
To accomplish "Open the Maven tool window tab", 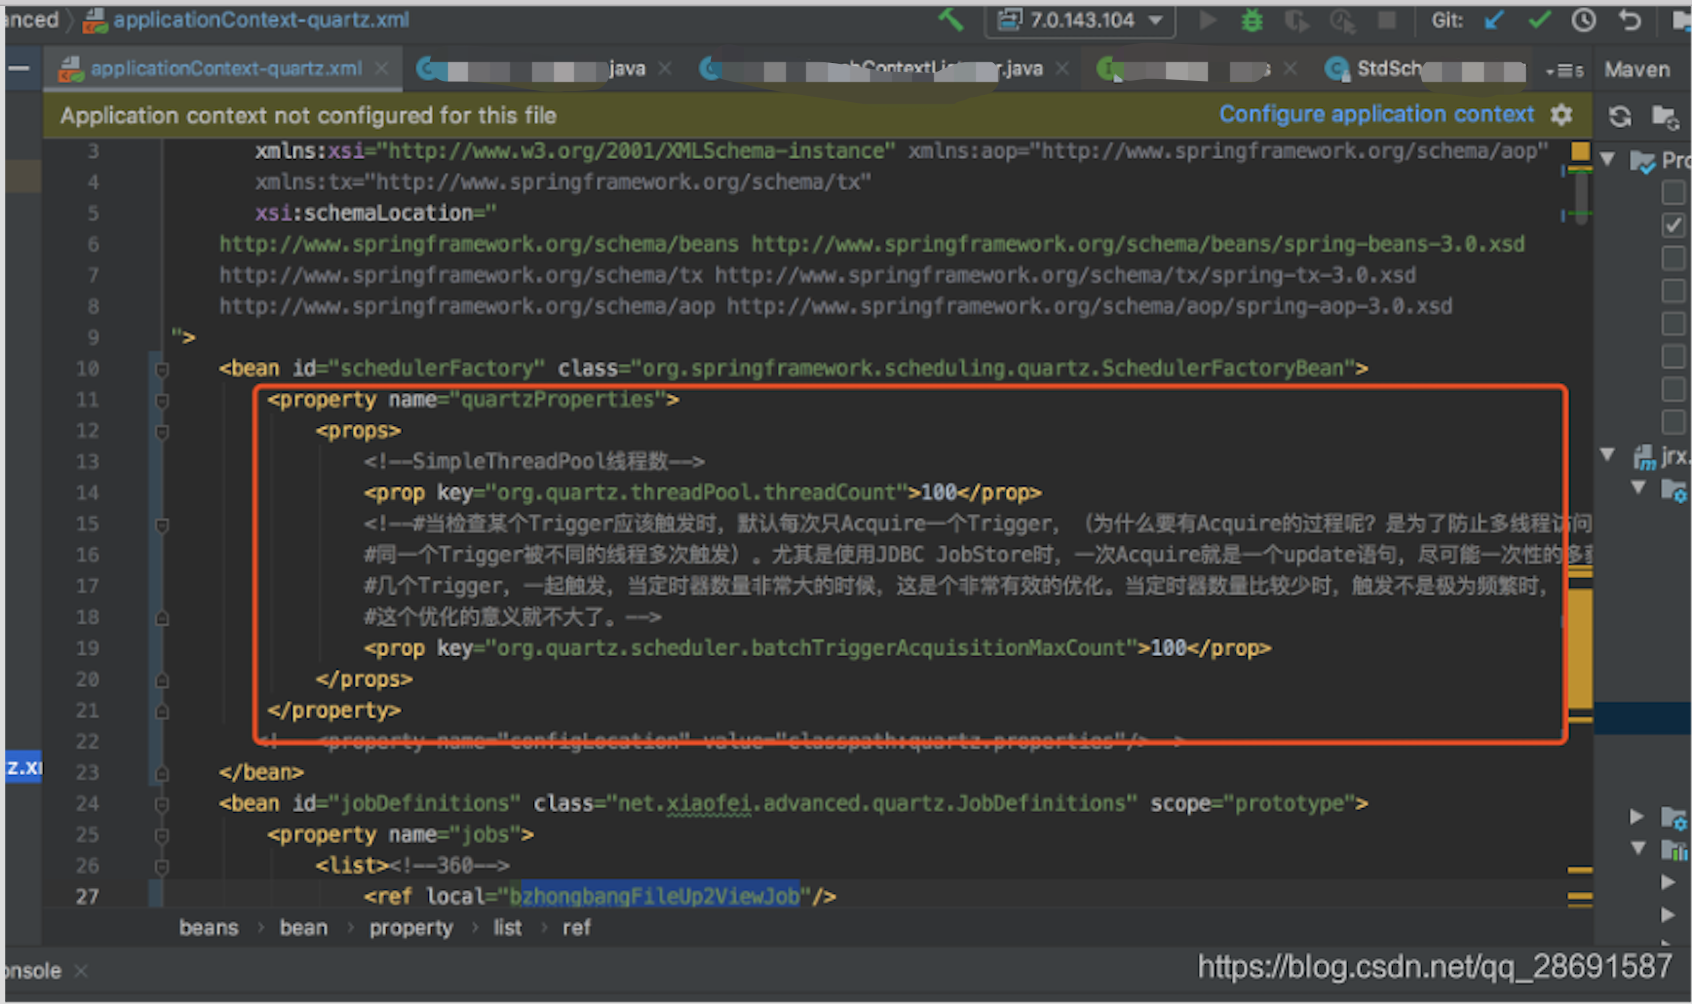I will 1637,70.
